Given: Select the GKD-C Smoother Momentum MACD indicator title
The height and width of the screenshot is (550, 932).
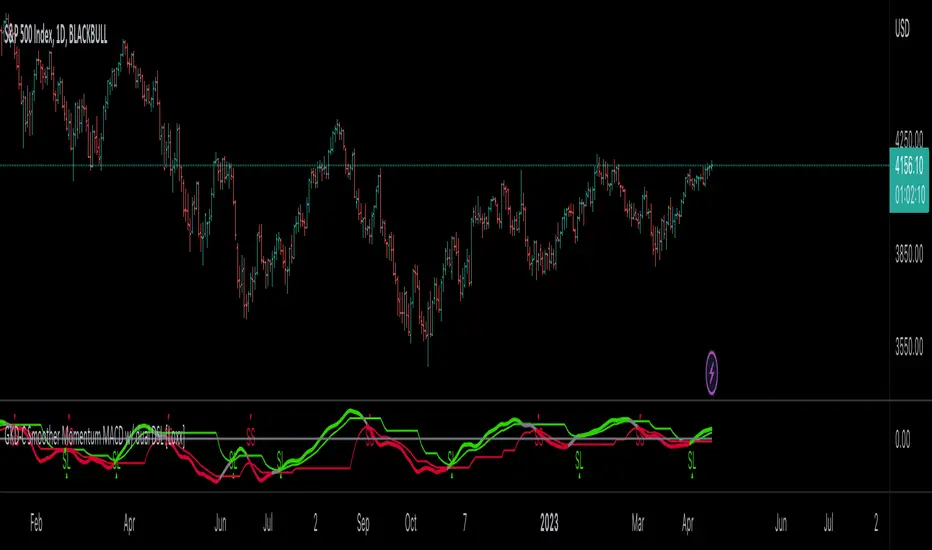Looking at the screenshot, I should click(95, 438).
